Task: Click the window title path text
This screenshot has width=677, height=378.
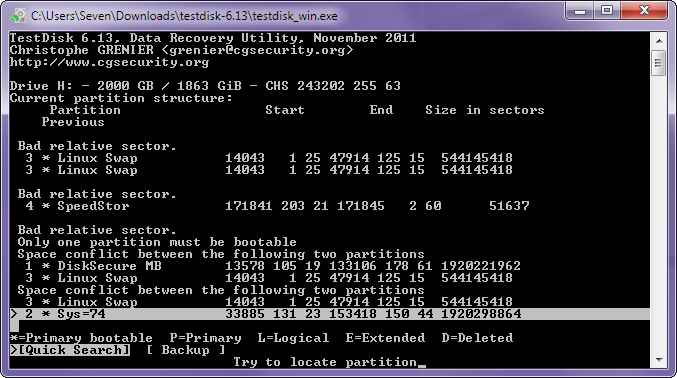Action: click(x=184, y=16)
